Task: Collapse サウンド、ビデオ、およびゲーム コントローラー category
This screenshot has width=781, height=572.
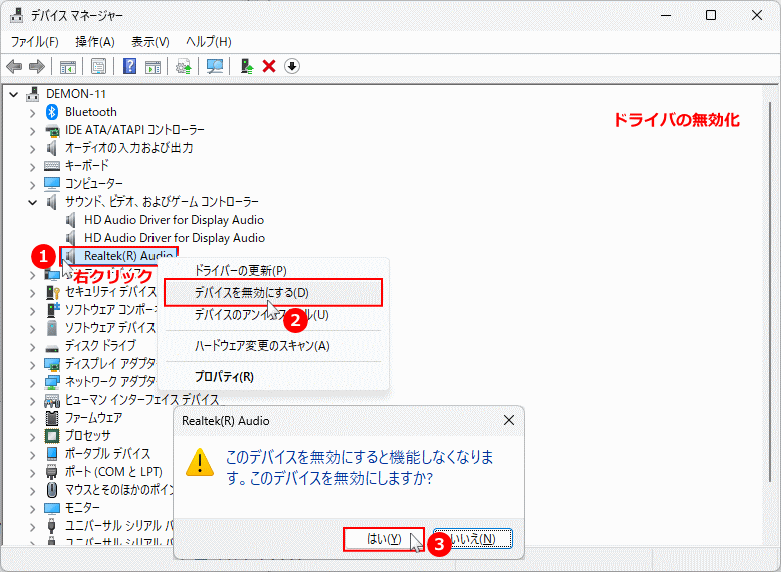Action: click(x=32, y=202)
